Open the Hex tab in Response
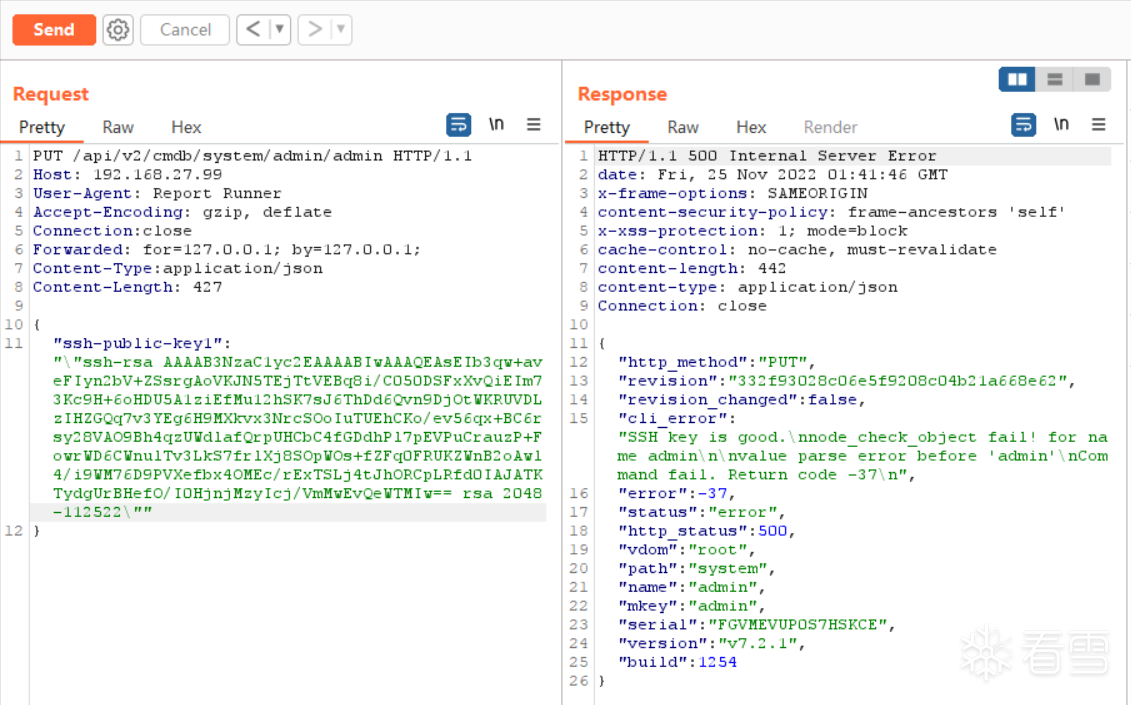1131x705 pixels. click(x=751, y=127)
